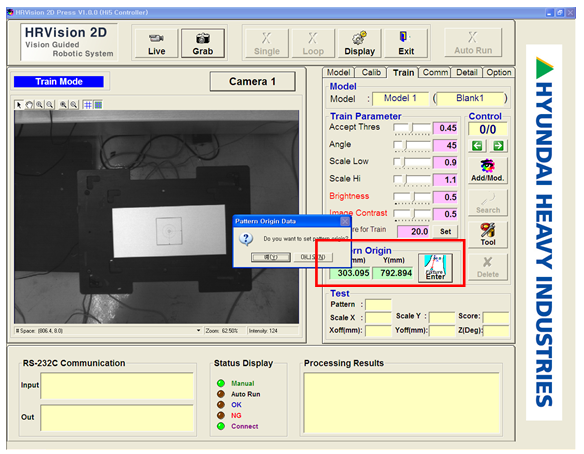Click the RS-232C Out box
The height and width of the screenshot is (454, 584).
117,418
